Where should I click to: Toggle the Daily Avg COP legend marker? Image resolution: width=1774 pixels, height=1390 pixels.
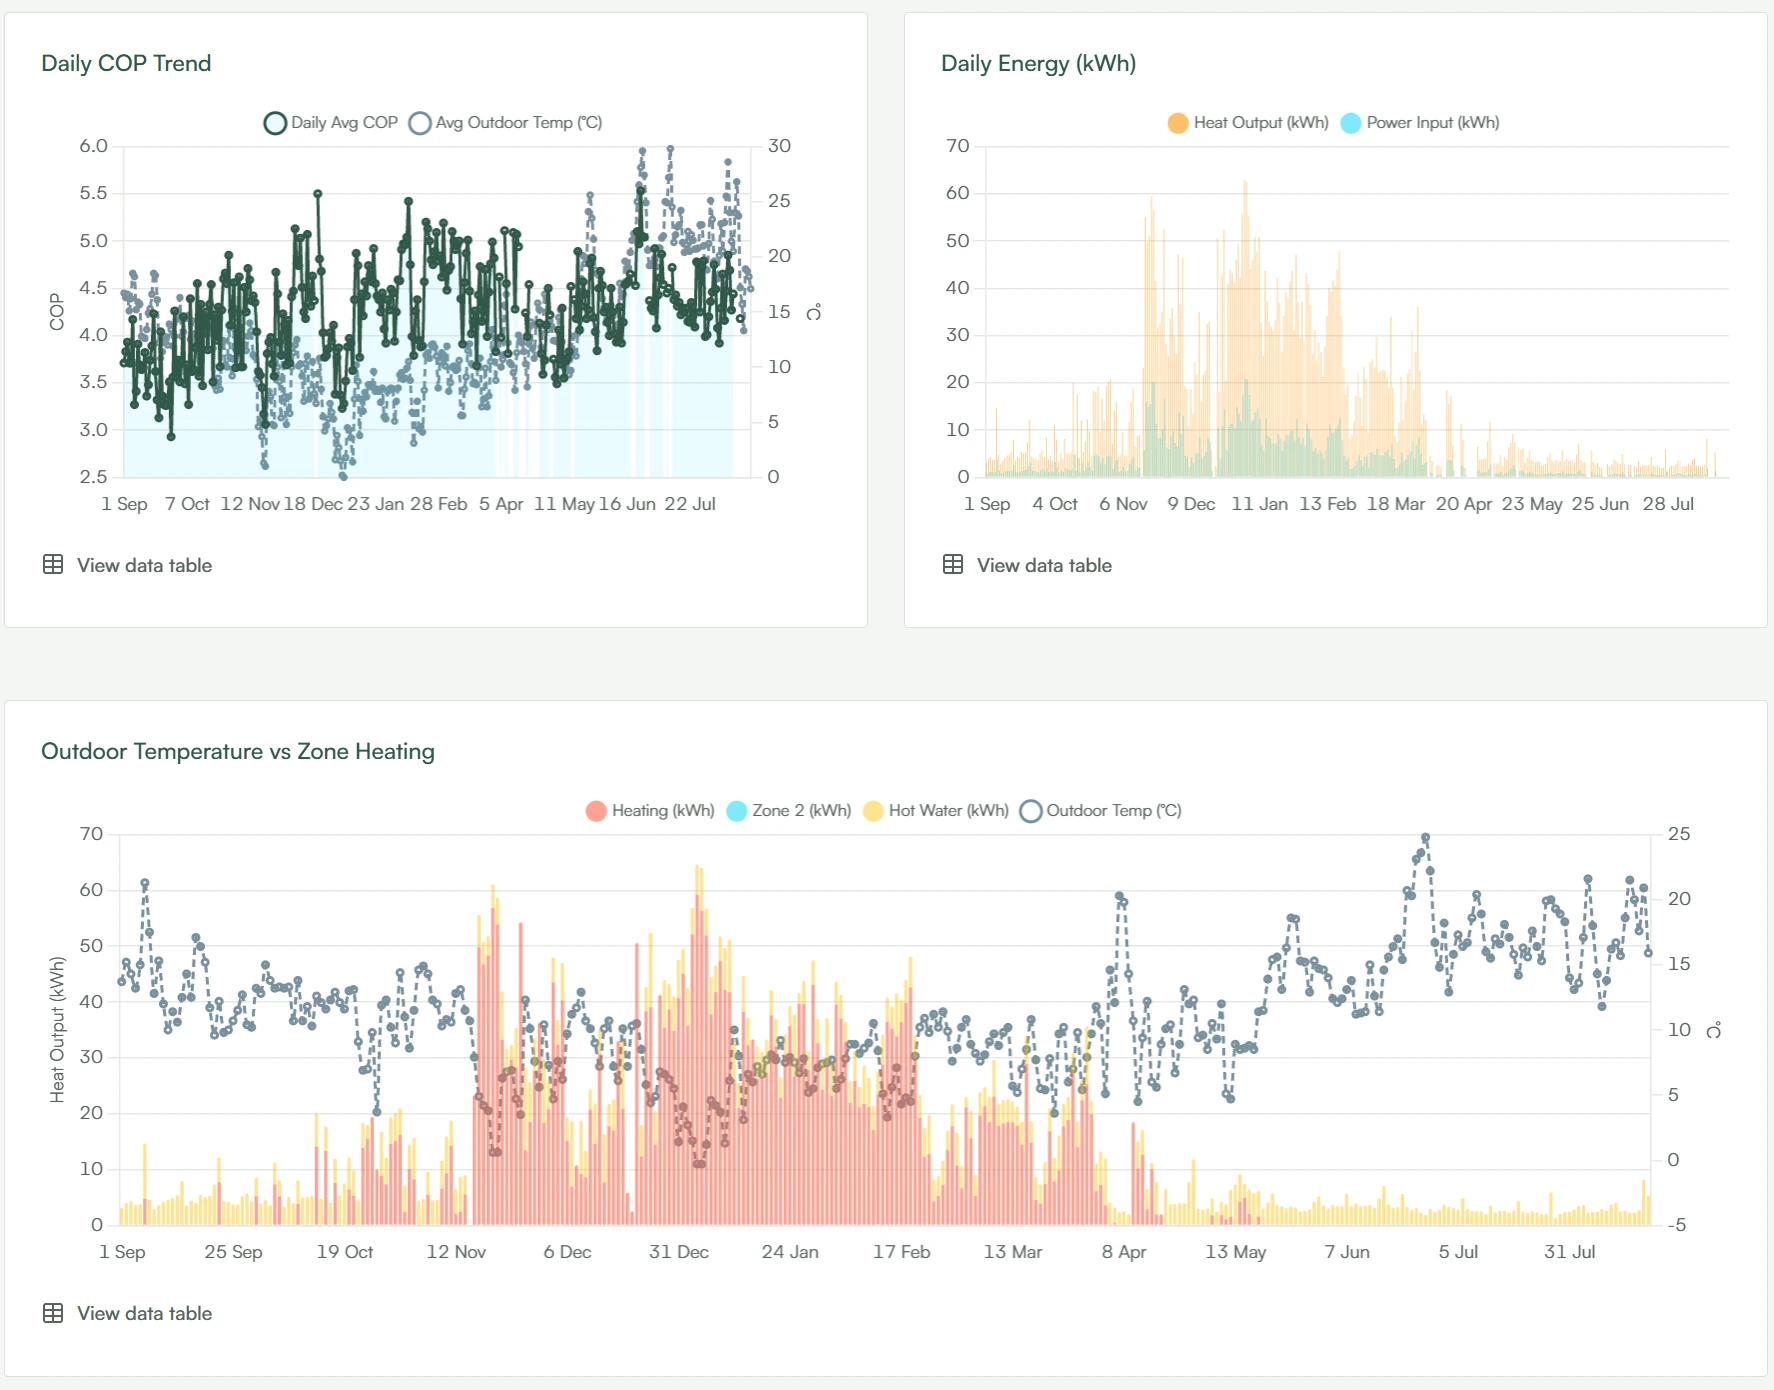point(275,123)
